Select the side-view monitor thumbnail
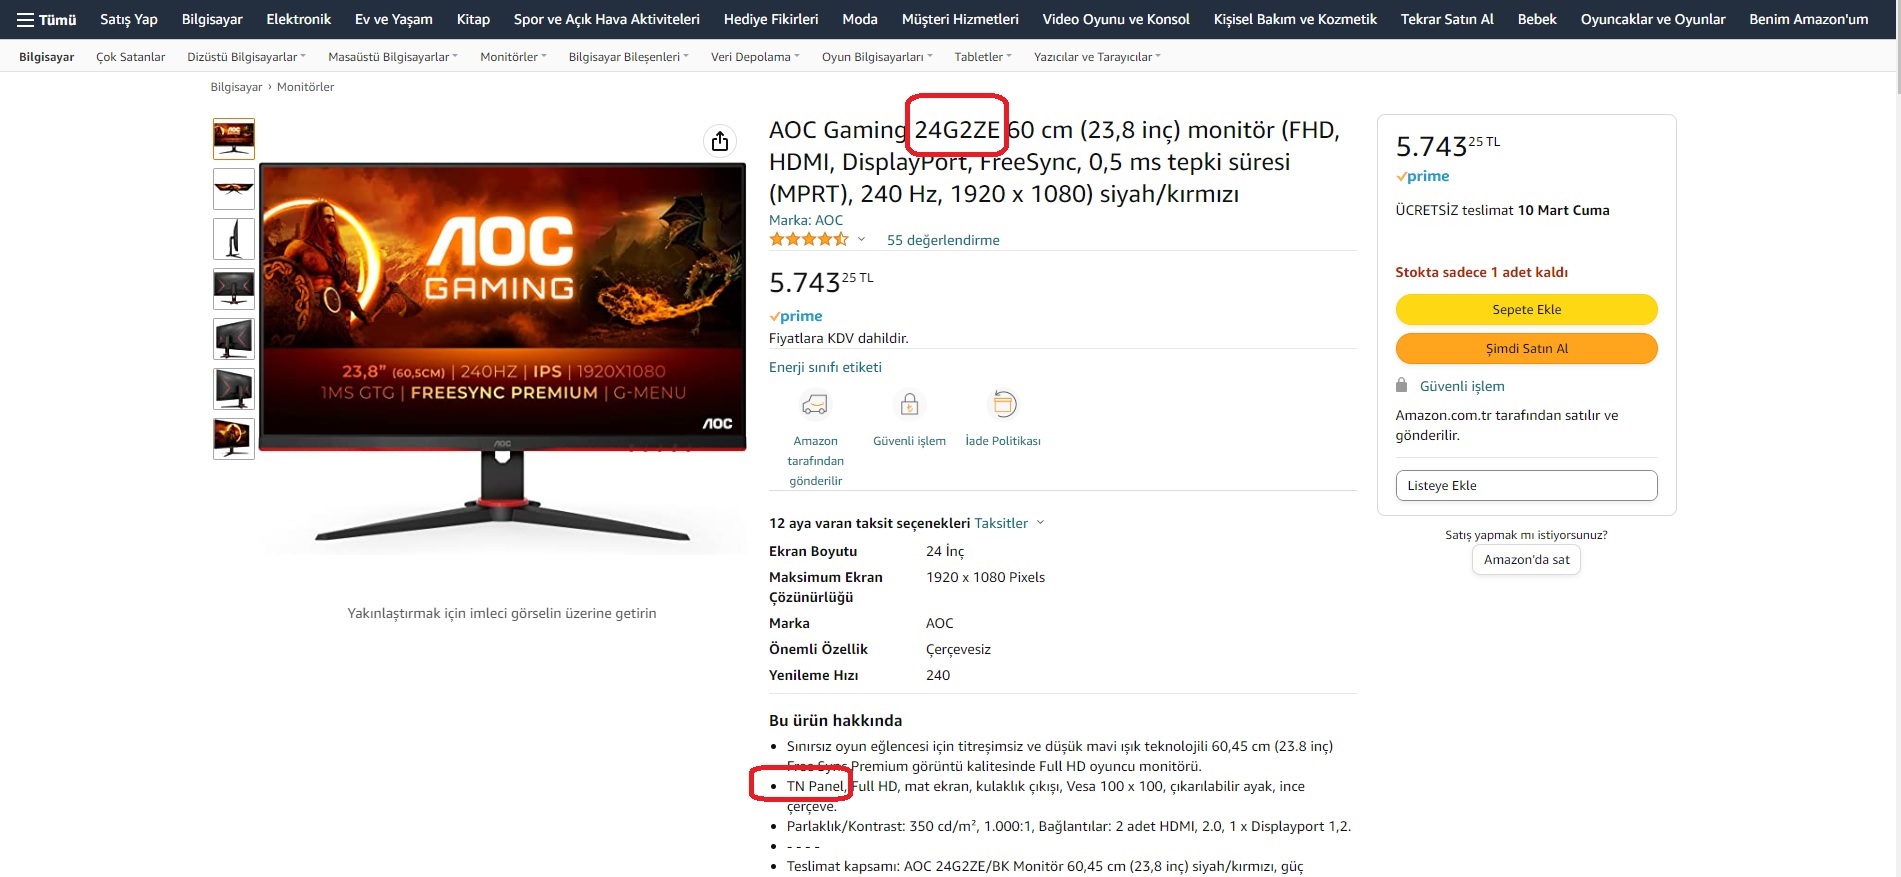Image resolution: width=1901 pixels, height=877 pixels. coord(234,239)
